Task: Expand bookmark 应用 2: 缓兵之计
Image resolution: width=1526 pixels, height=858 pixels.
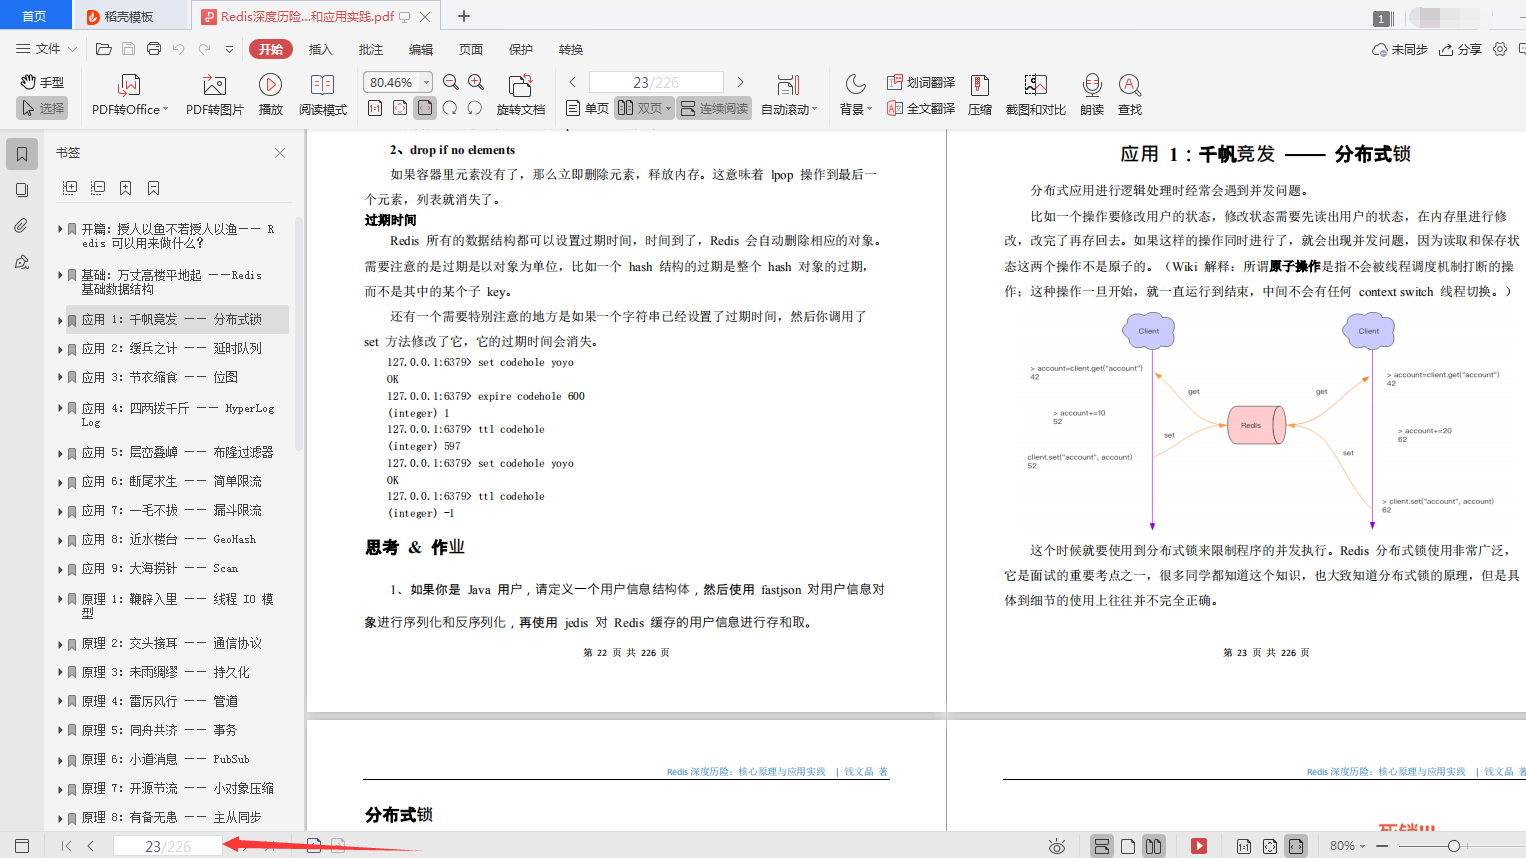Action: 60,349
